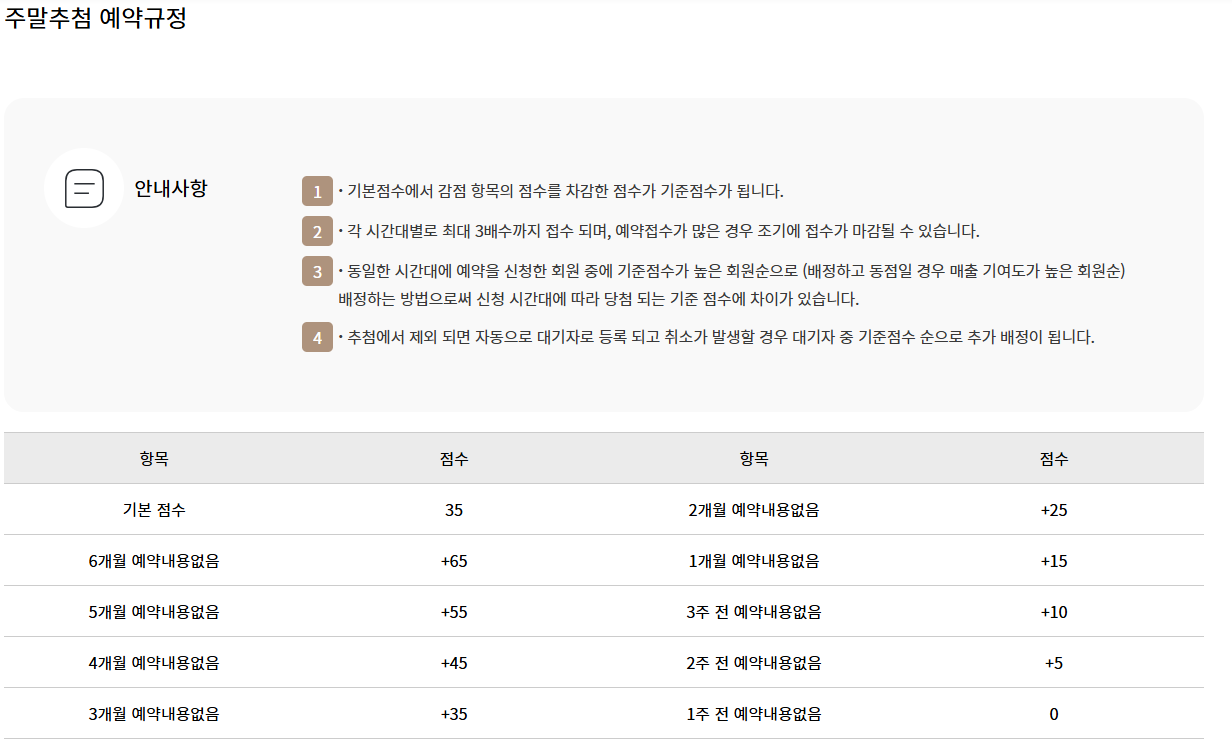The image size is (1232, 756).
Task: Click the +65 score value
Action: 454,561
